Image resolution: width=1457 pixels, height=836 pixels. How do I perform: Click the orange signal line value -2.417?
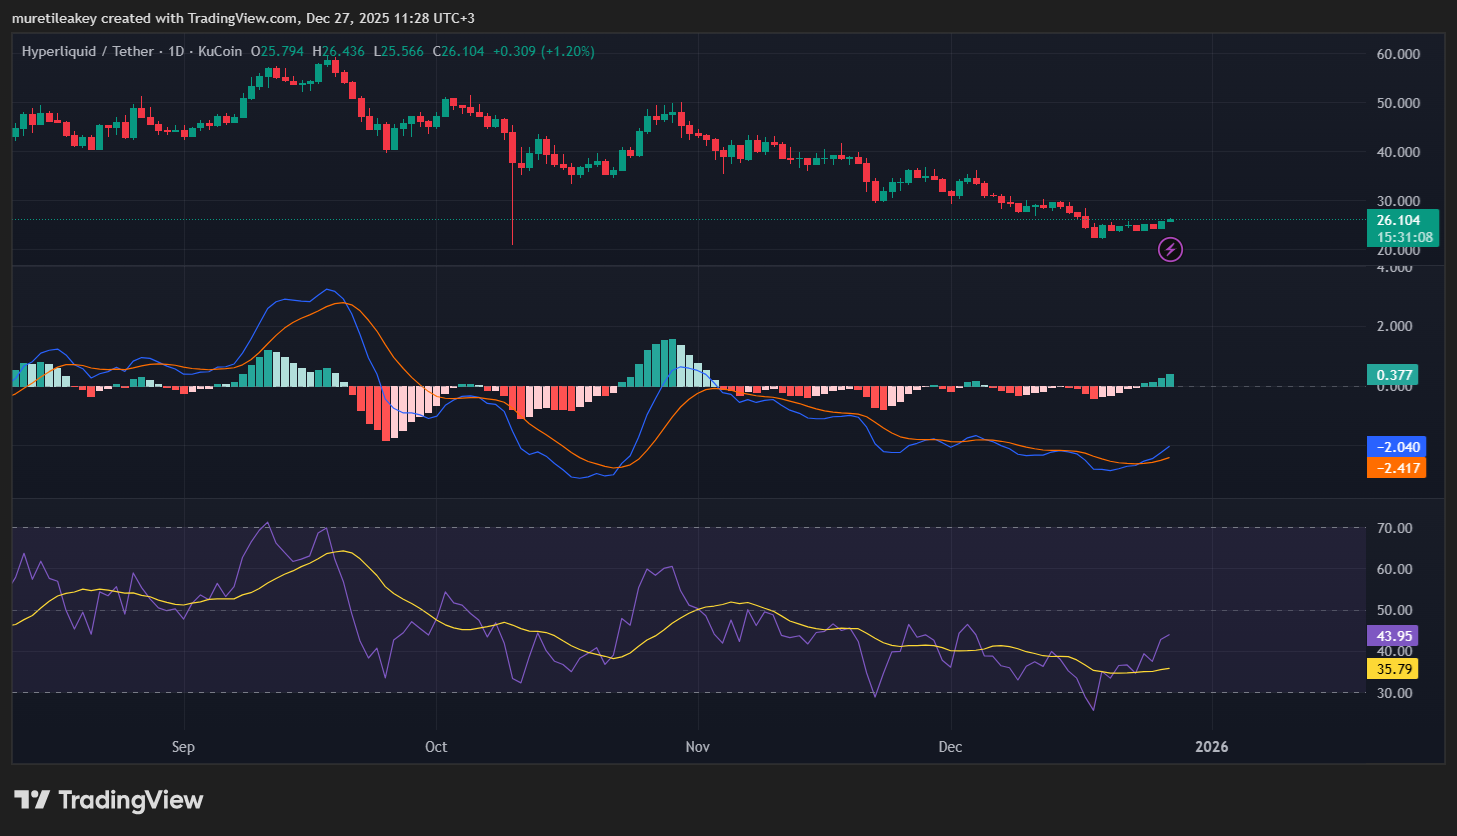coord(1395,468)
